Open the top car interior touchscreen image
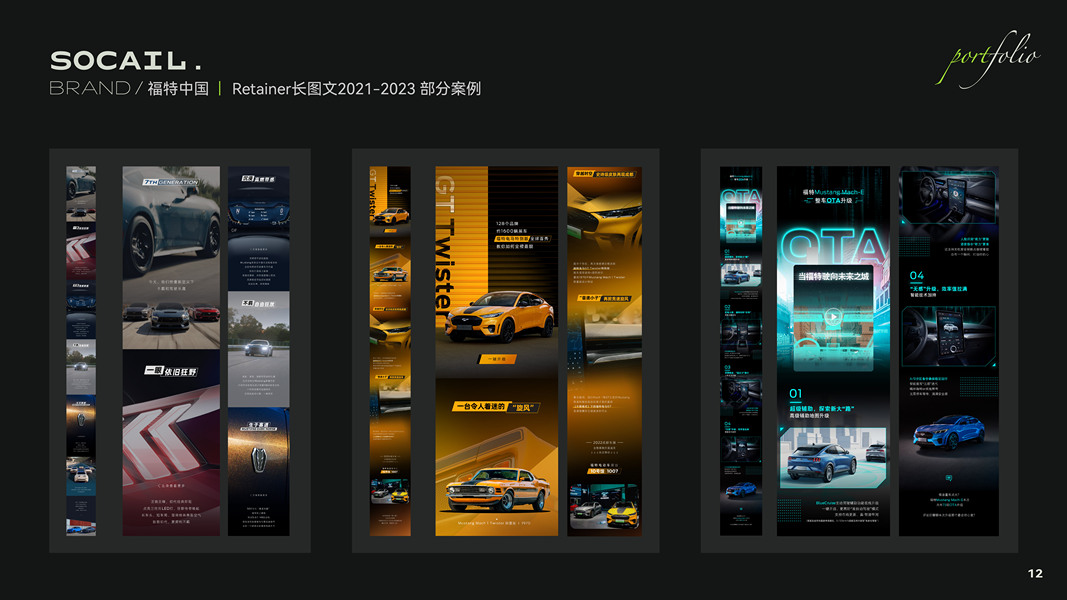Image resolution: width=1067 pixels, height=600 pixels. [x=949, y=197]
